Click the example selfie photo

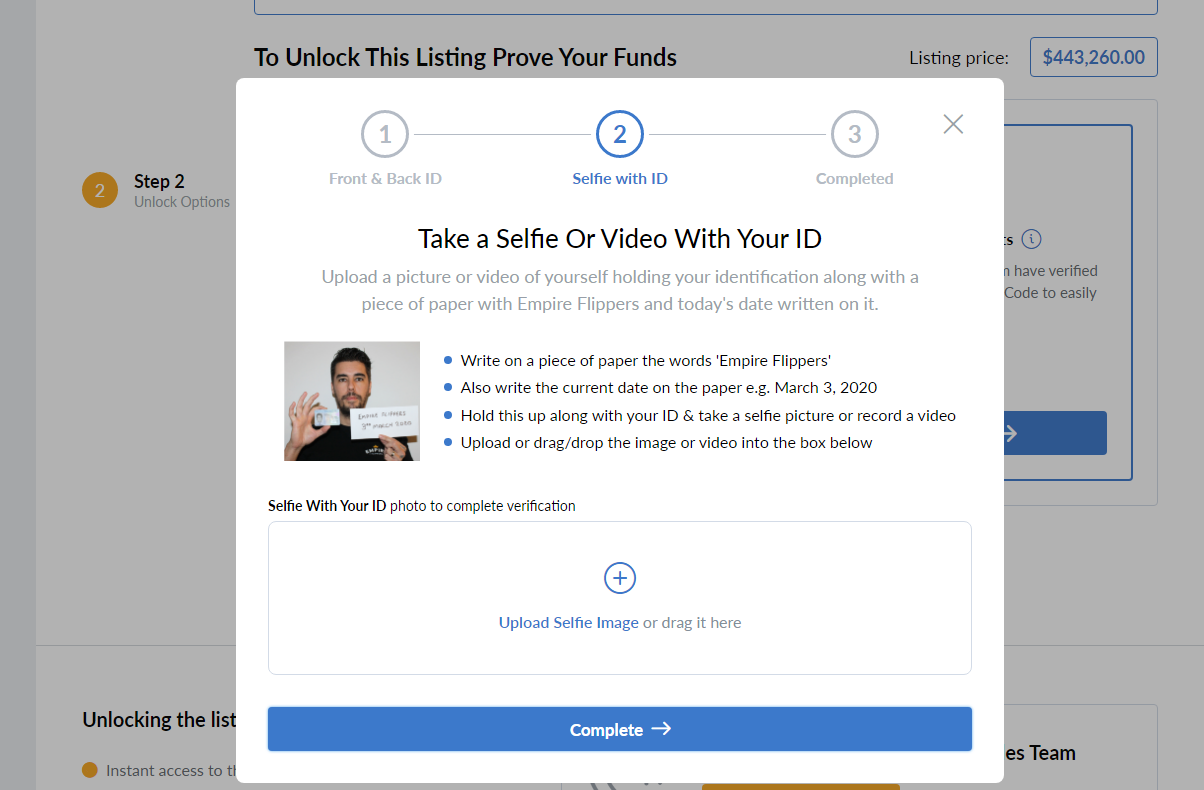352,401
